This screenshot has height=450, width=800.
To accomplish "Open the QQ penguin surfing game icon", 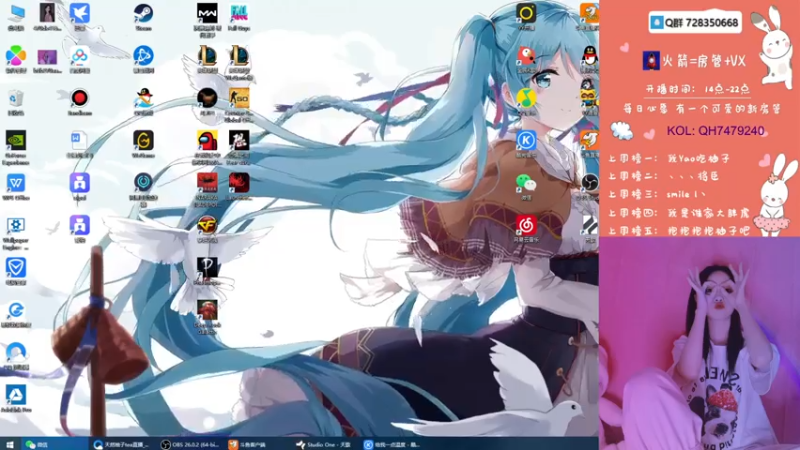I will (x=143, y=98).
